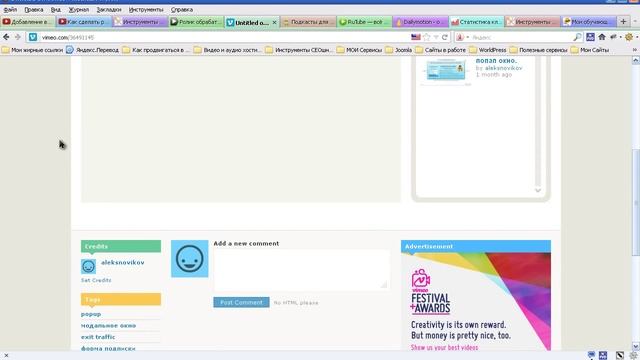Viewport: 640px width, 360px height.
Task: Go forward with the browser forward arrow
Action: tap(18, 37)
